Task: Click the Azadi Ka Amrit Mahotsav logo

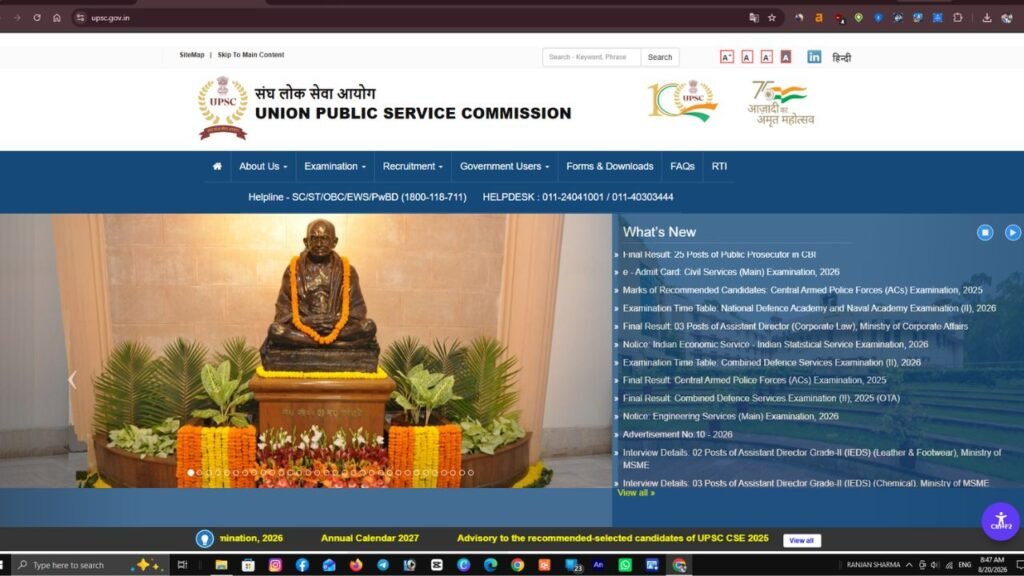Action: [x=781, y=103]
